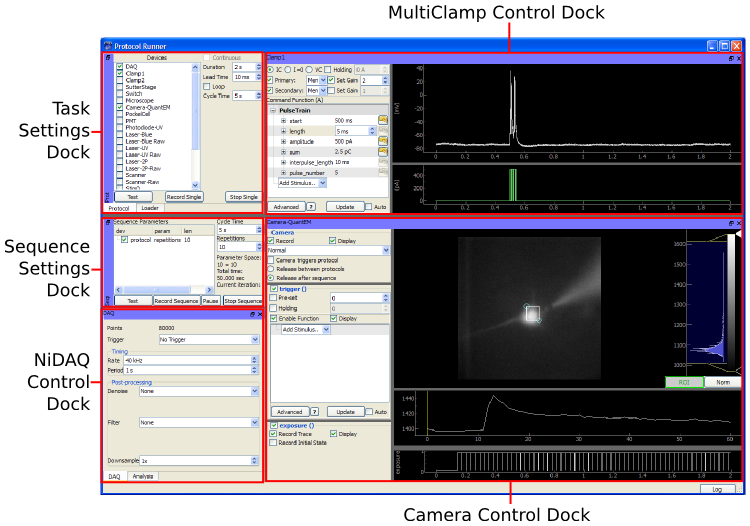Screen dimensions: 750x526
Task: Toggle Secondary signal checkbox
Action: 270,90
